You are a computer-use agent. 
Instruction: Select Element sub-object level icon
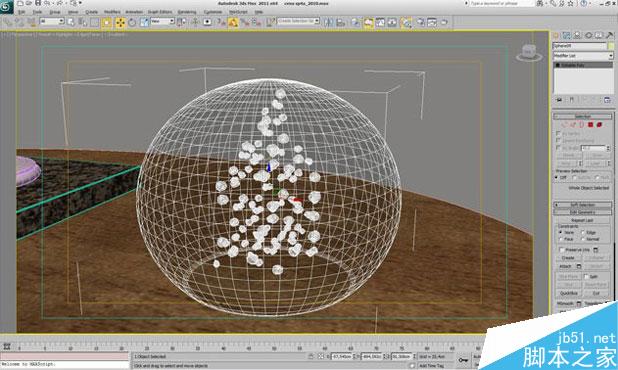(x=599, y=125)
